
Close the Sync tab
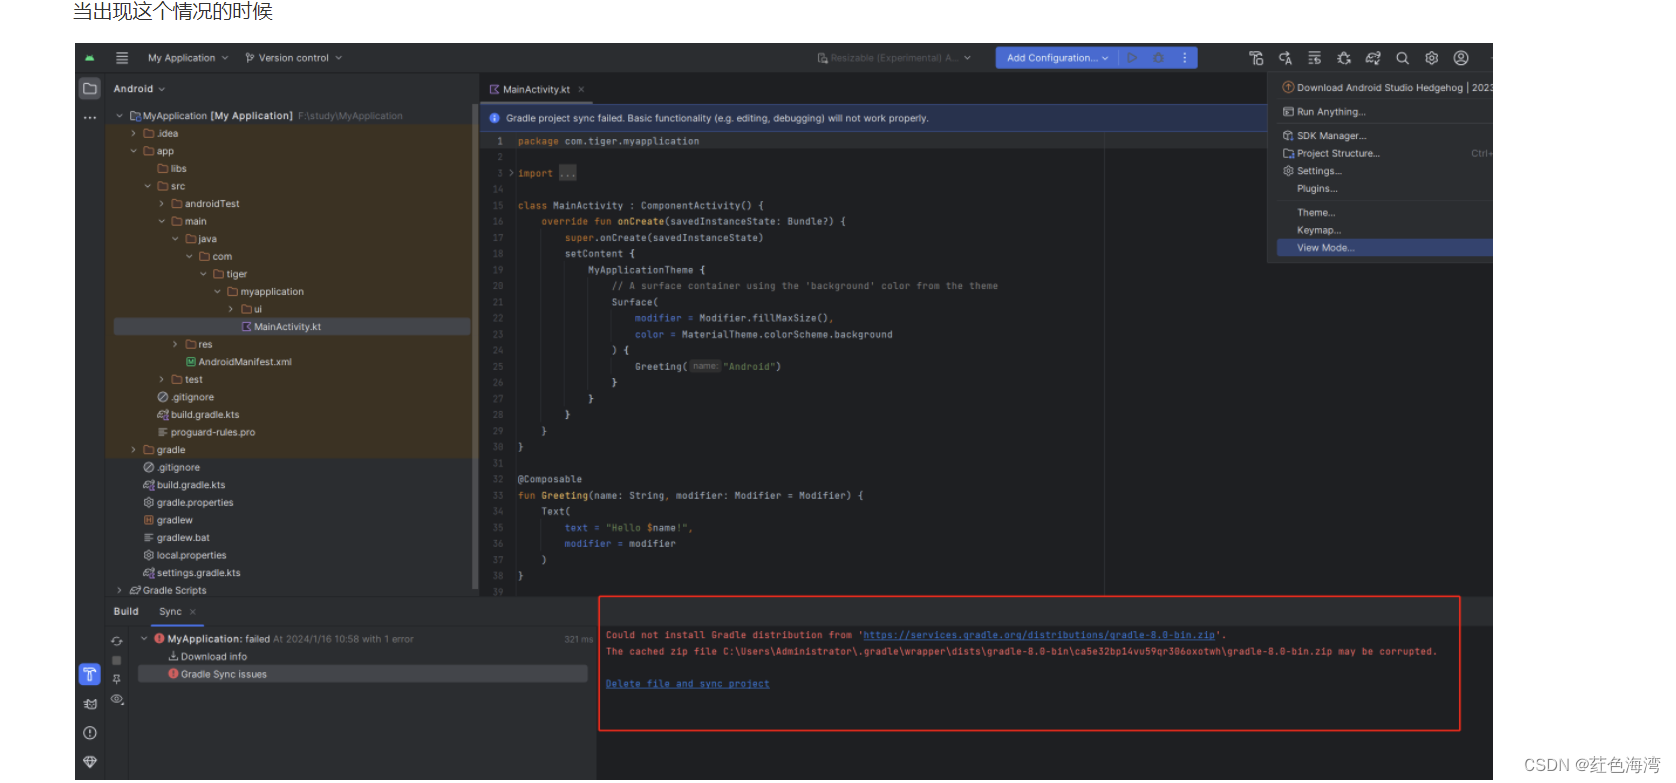tap(193, 612)
